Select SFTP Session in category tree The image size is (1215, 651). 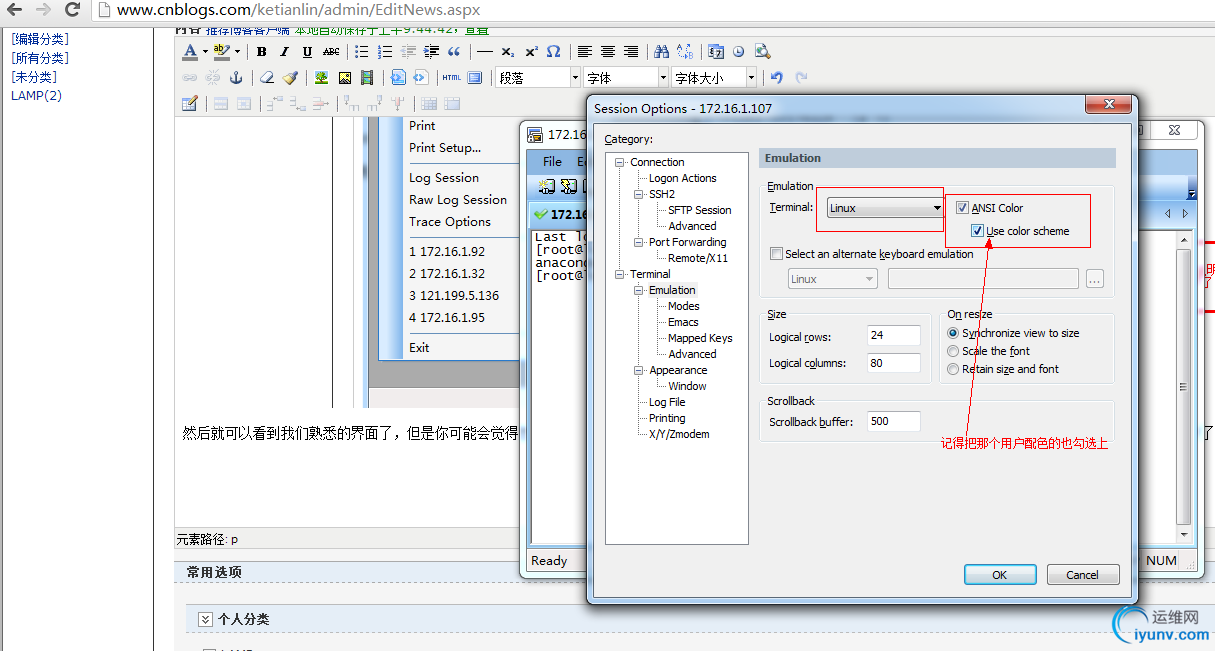click(700, 210)
